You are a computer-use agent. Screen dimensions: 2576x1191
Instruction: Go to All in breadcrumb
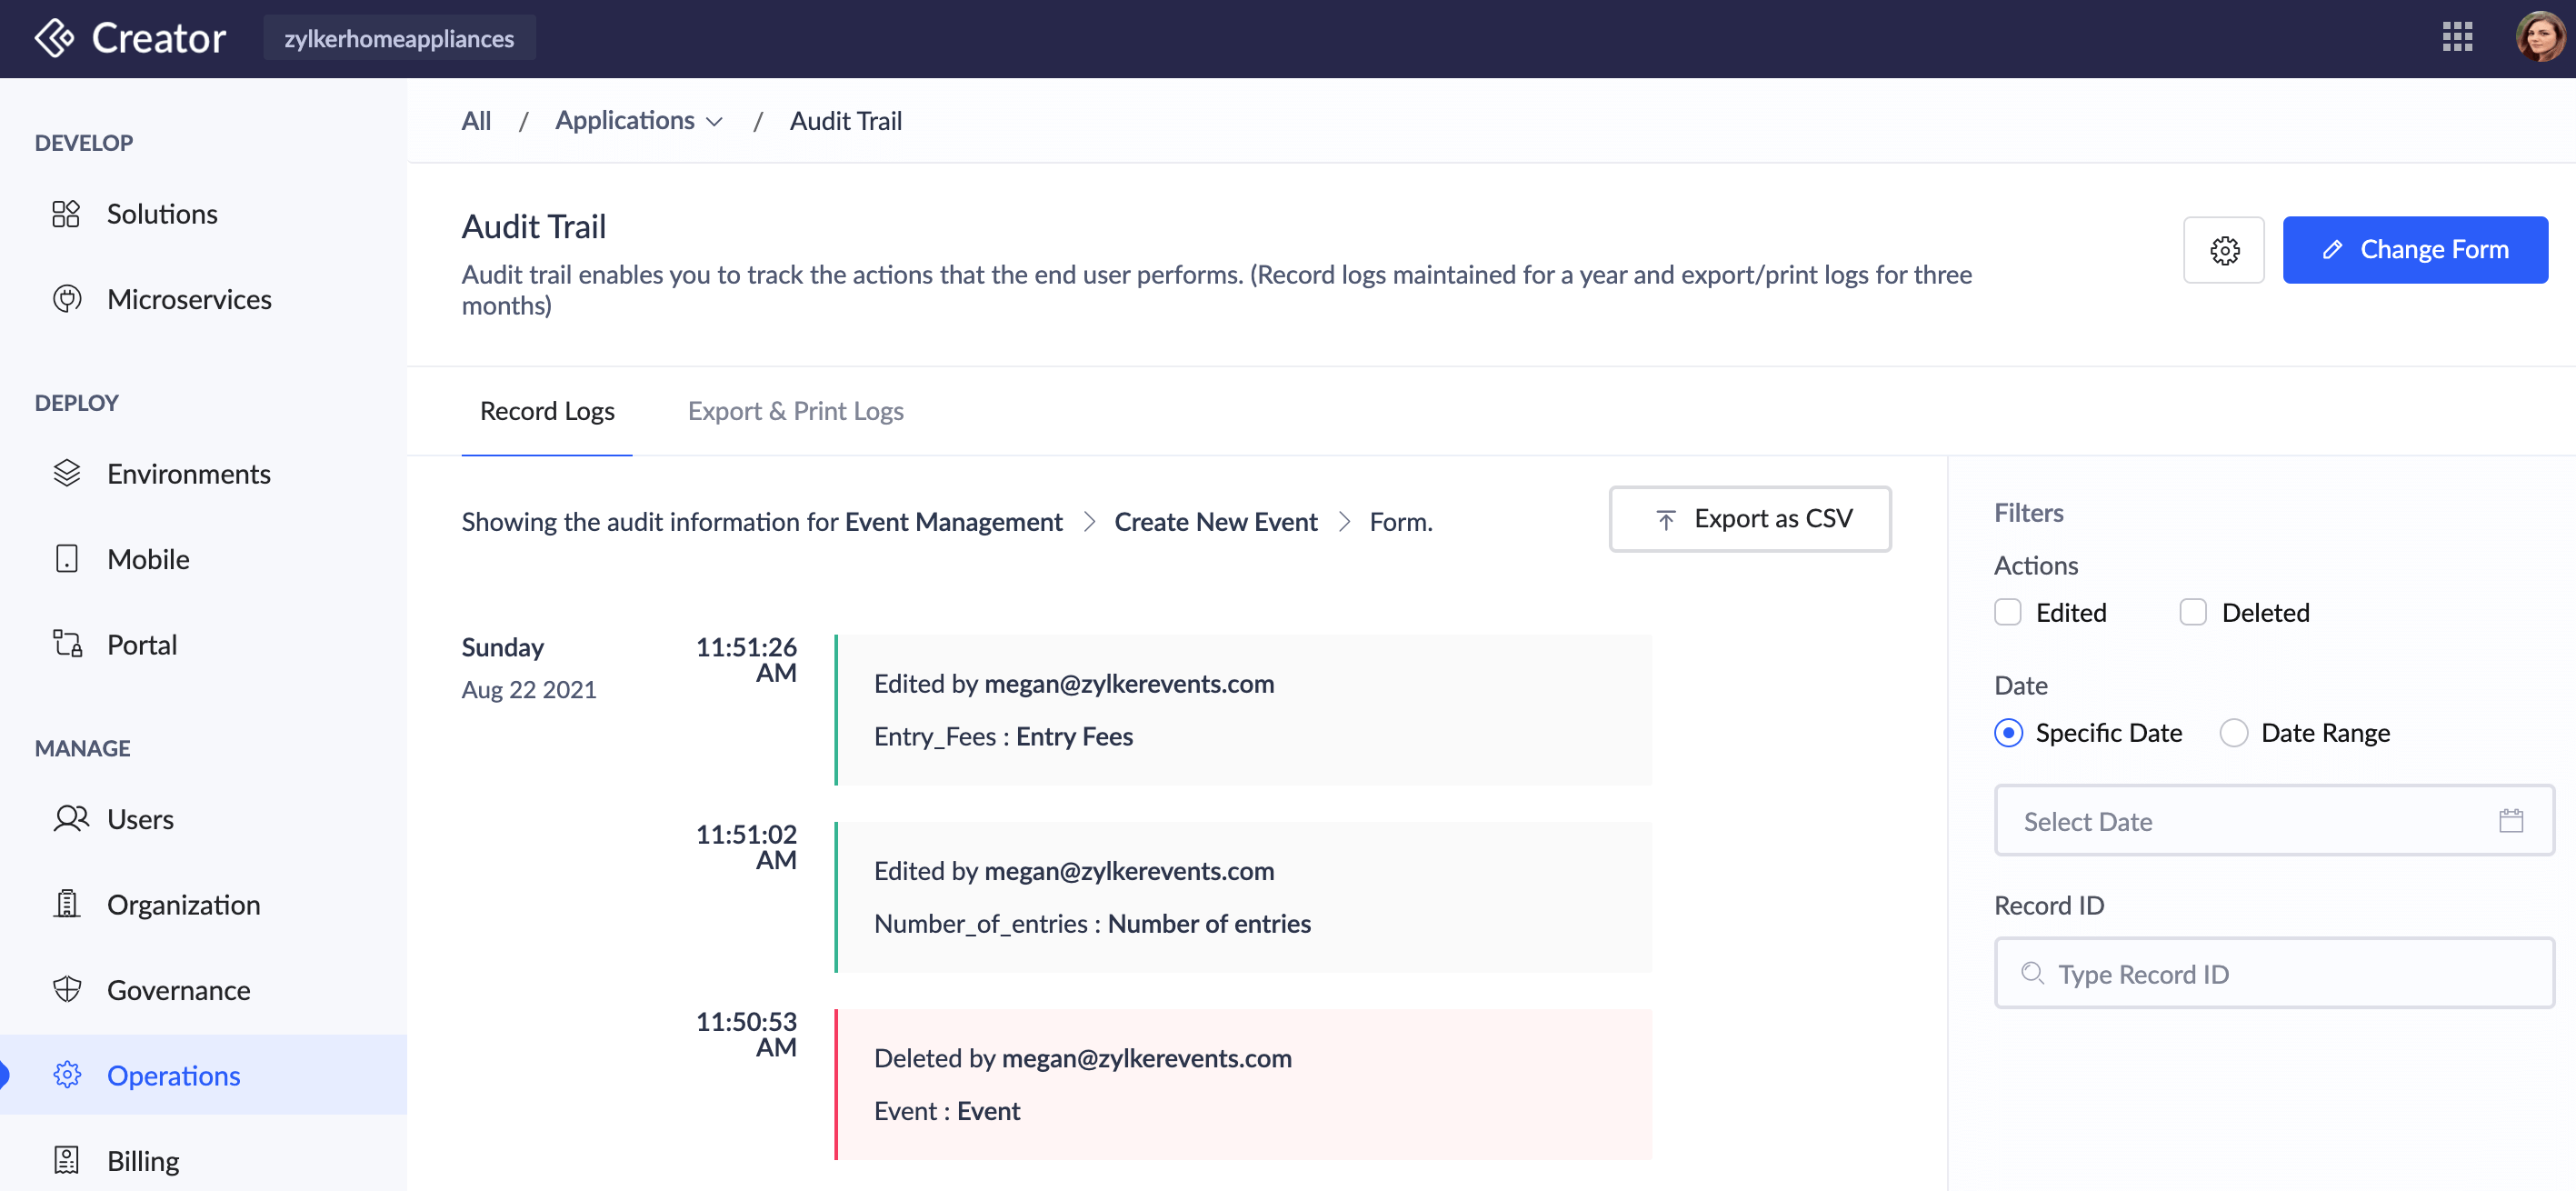tap(476, 121)
